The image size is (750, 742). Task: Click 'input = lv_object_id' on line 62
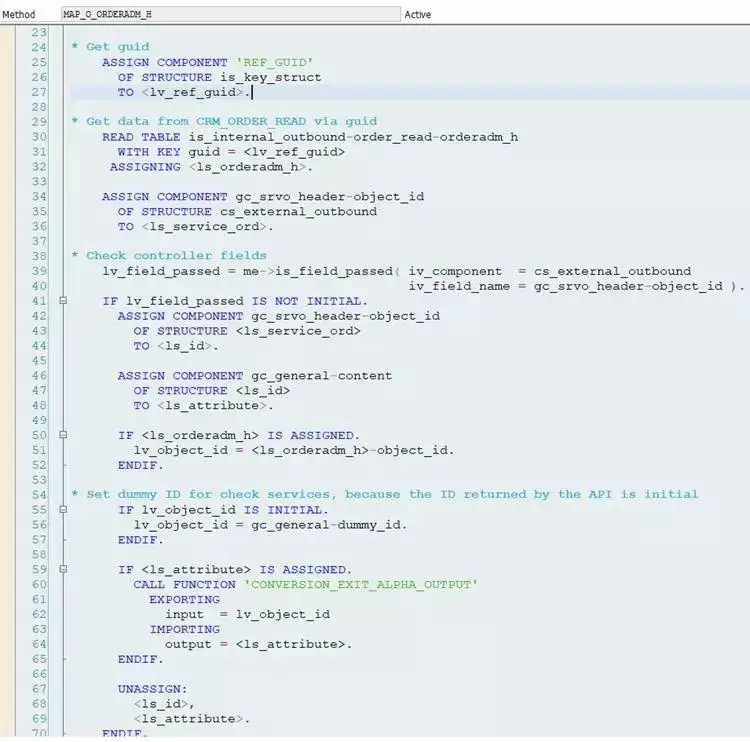tap(247, 615)
